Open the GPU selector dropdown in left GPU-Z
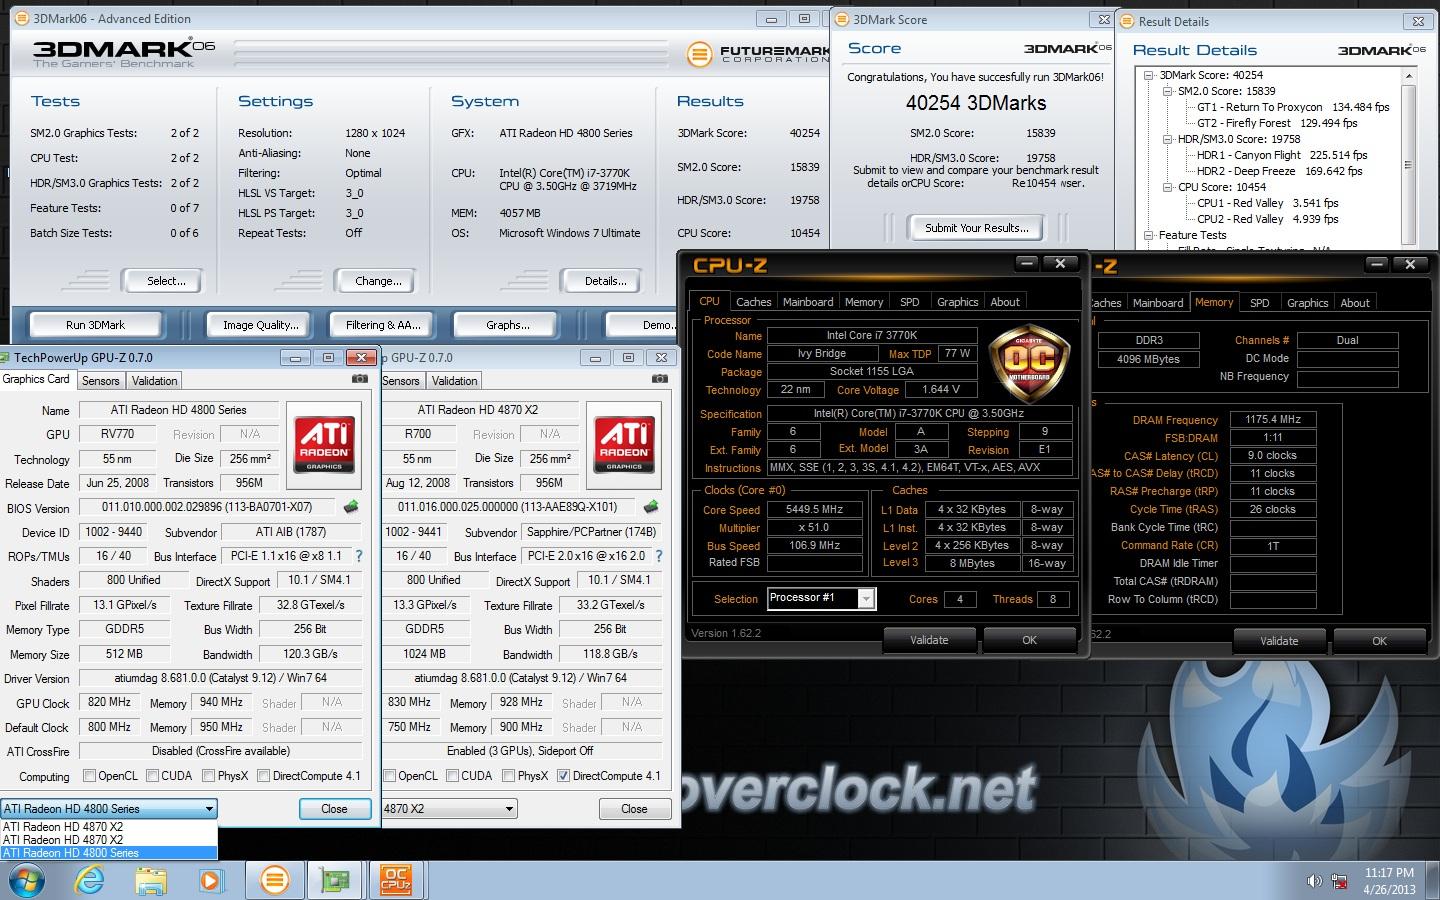 point(109,808)
